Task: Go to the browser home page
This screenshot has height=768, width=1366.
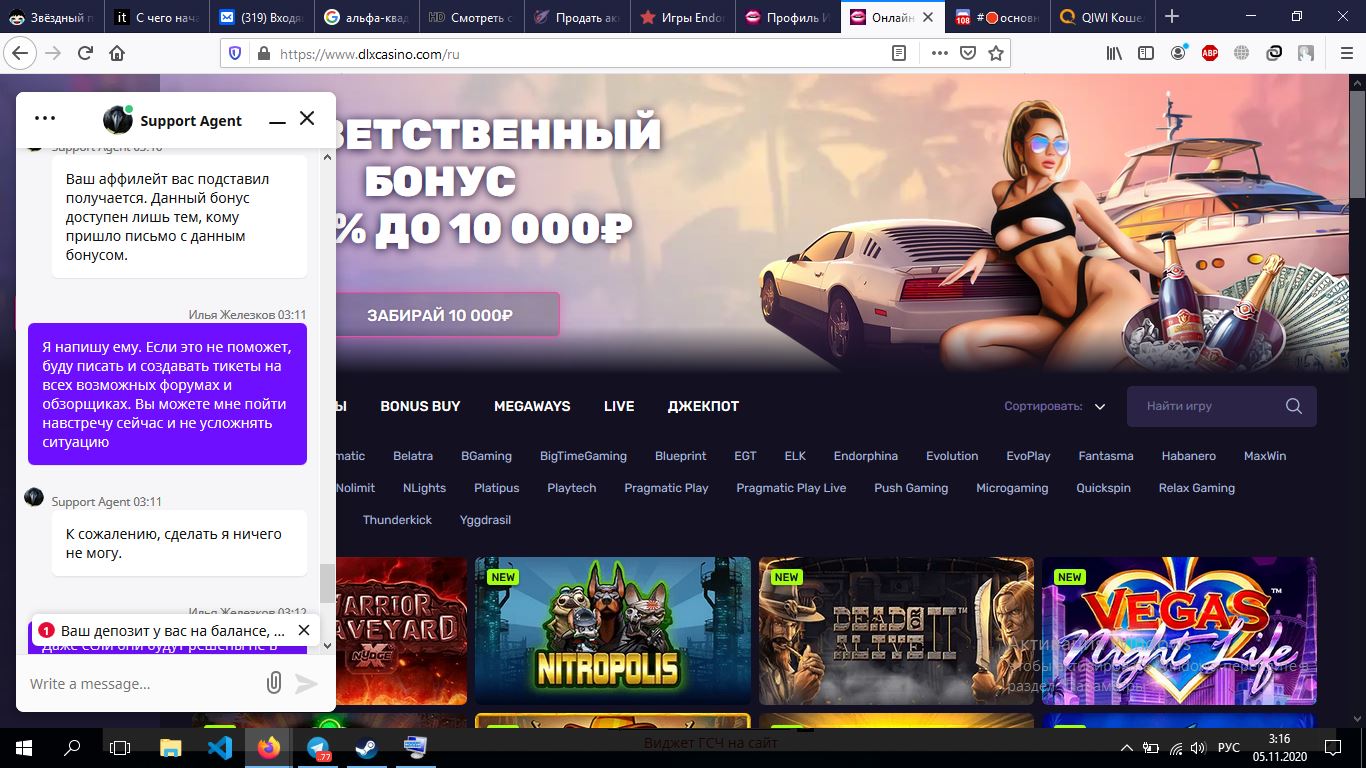Action: [x=117, y=53]
